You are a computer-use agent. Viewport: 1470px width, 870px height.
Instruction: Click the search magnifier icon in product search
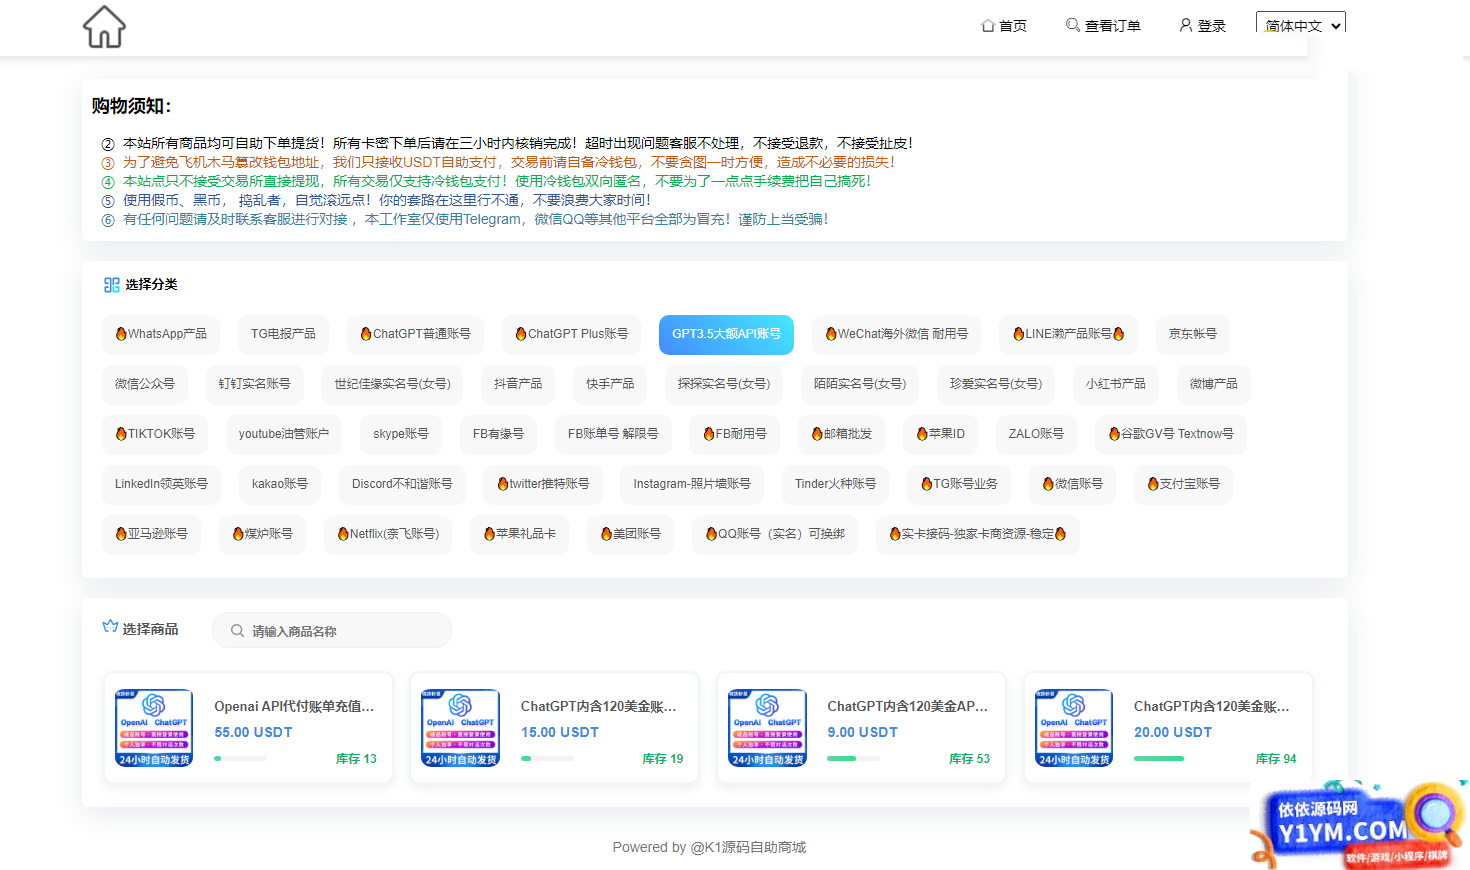(237, 631)
